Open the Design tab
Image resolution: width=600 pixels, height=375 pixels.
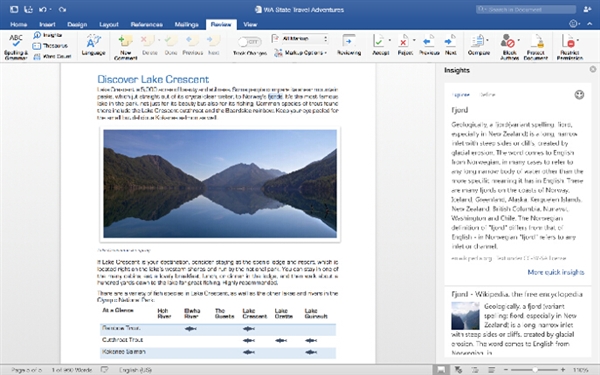[77, 24]
